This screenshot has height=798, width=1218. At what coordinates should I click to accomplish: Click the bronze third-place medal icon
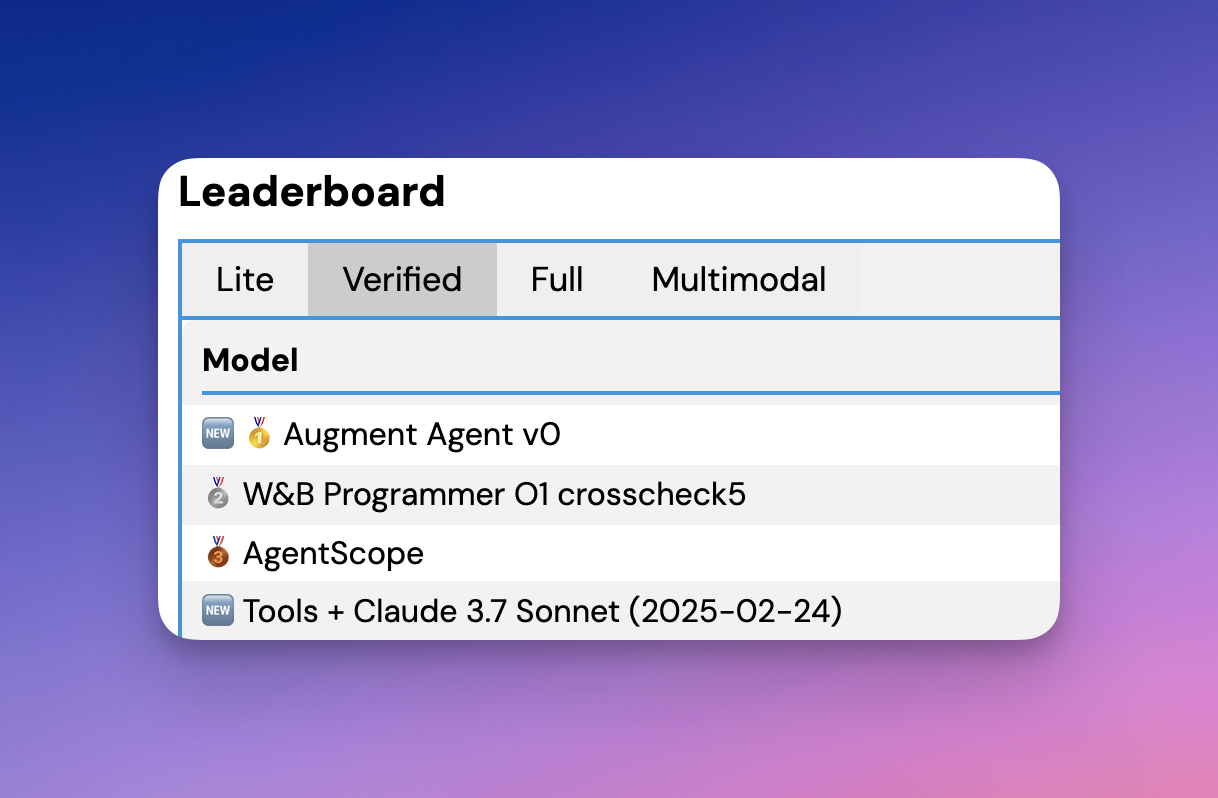tap(218, 553)
